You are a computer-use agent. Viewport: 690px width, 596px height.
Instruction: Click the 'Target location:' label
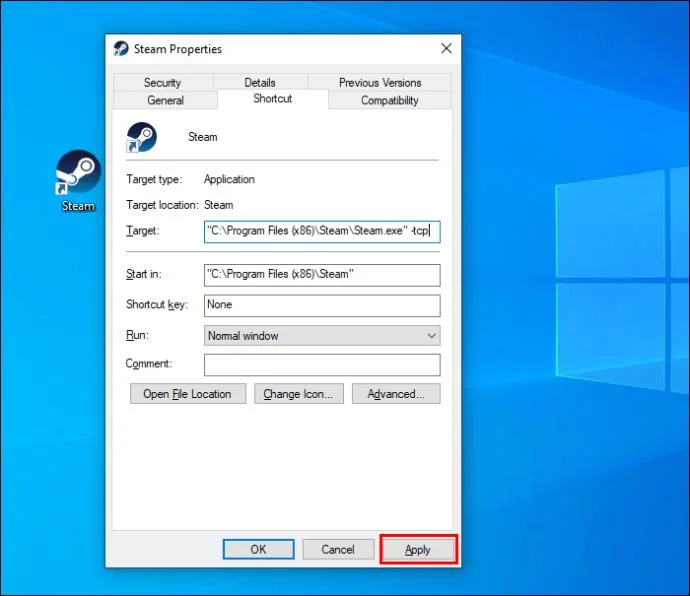coord(162,205)
